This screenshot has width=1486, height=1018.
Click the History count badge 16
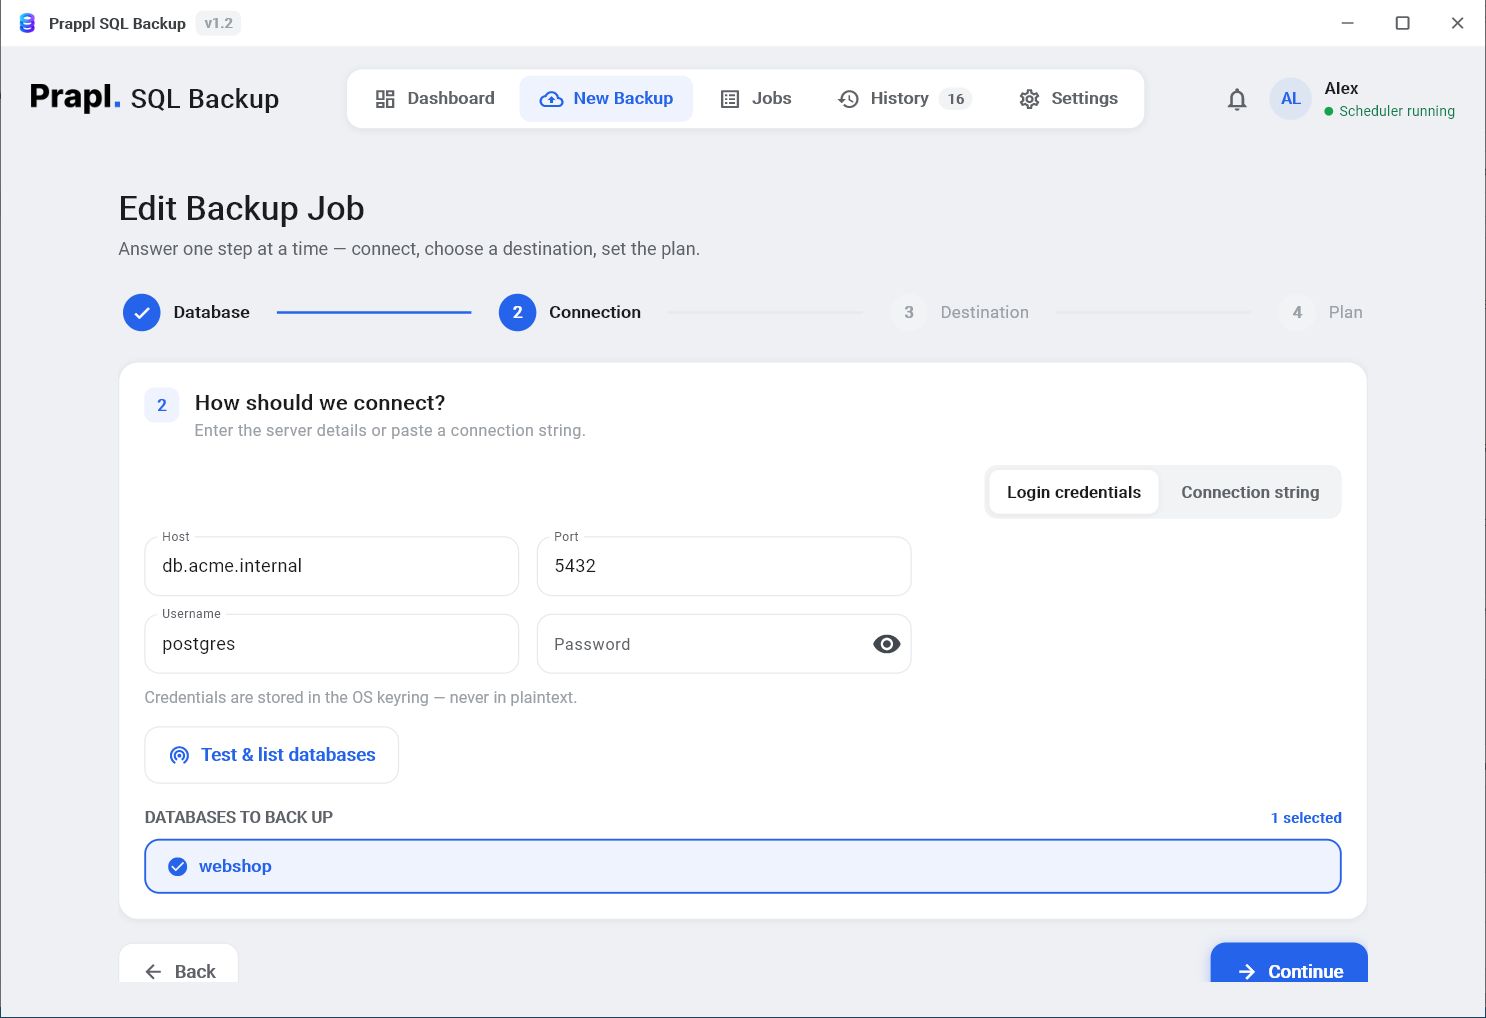point(956,99)
